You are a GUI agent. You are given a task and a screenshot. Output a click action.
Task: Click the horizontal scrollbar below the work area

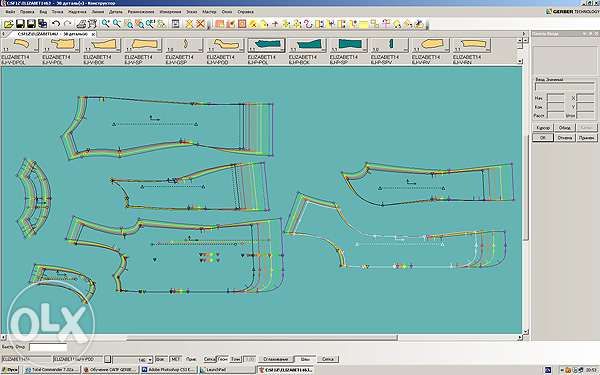tap(262, 338)
